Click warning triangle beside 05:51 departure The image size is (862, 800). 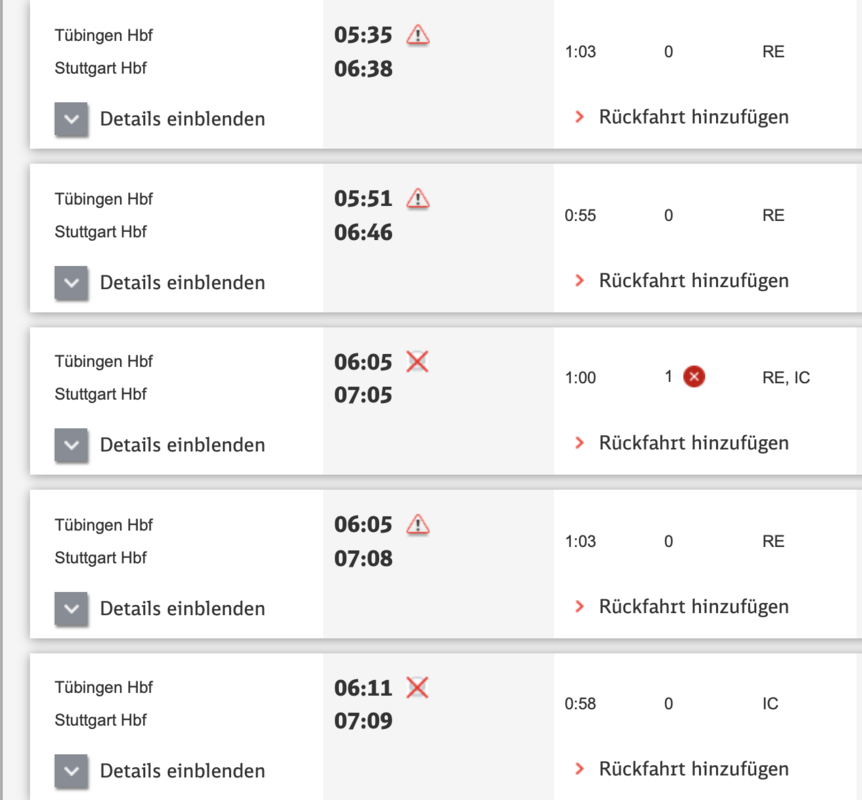click(418, 198)
